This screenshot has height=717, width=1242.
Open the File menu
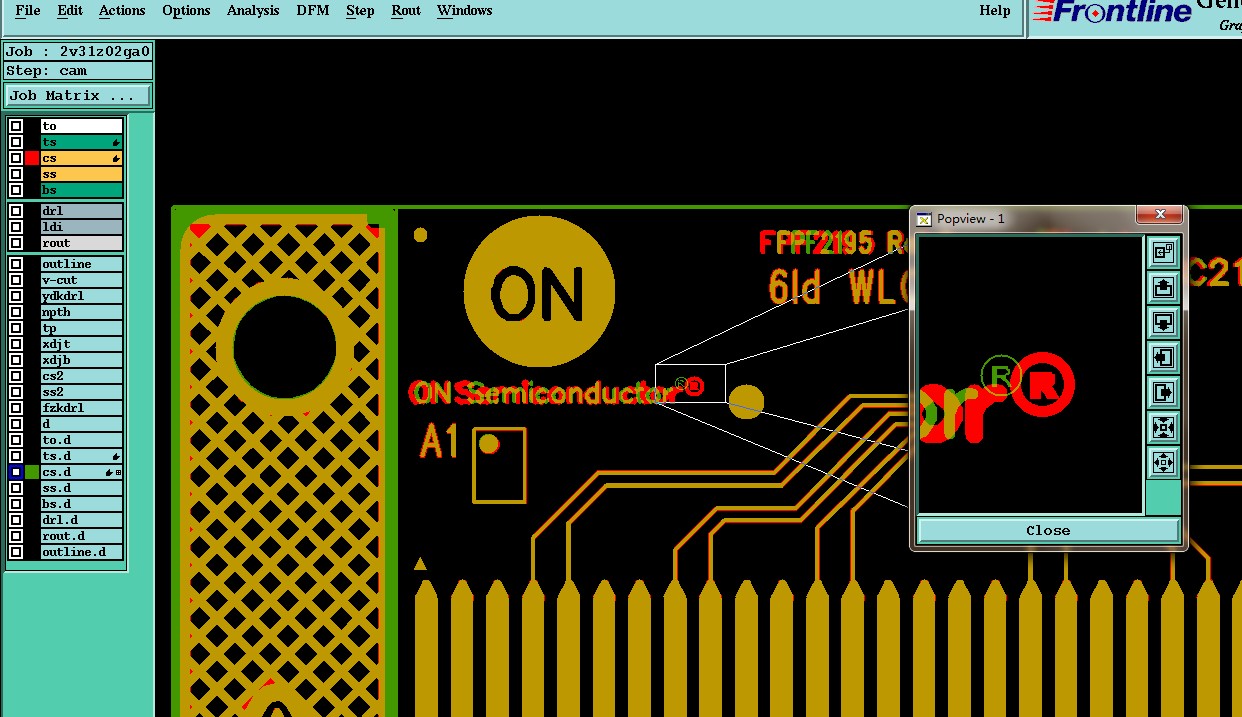pos(28,11)
